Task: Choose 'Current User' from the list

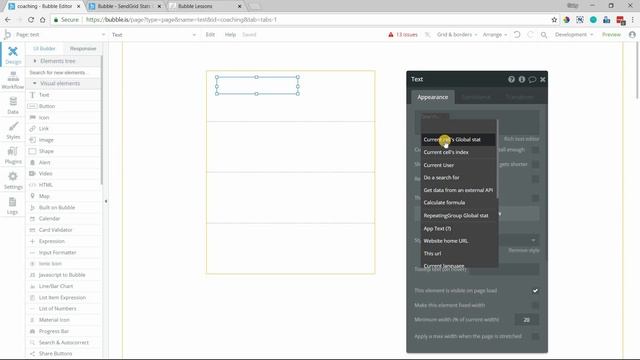Action: (x=459, y=165)
